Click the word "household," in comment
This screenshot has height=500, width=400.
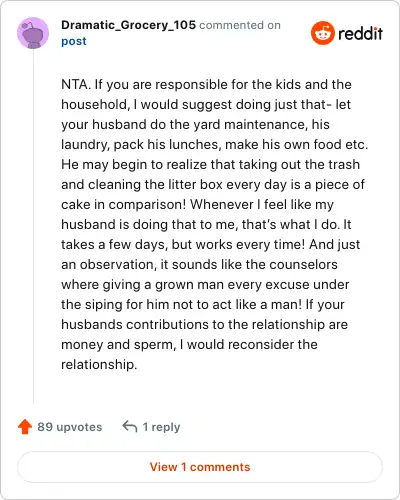click(96, 104)
